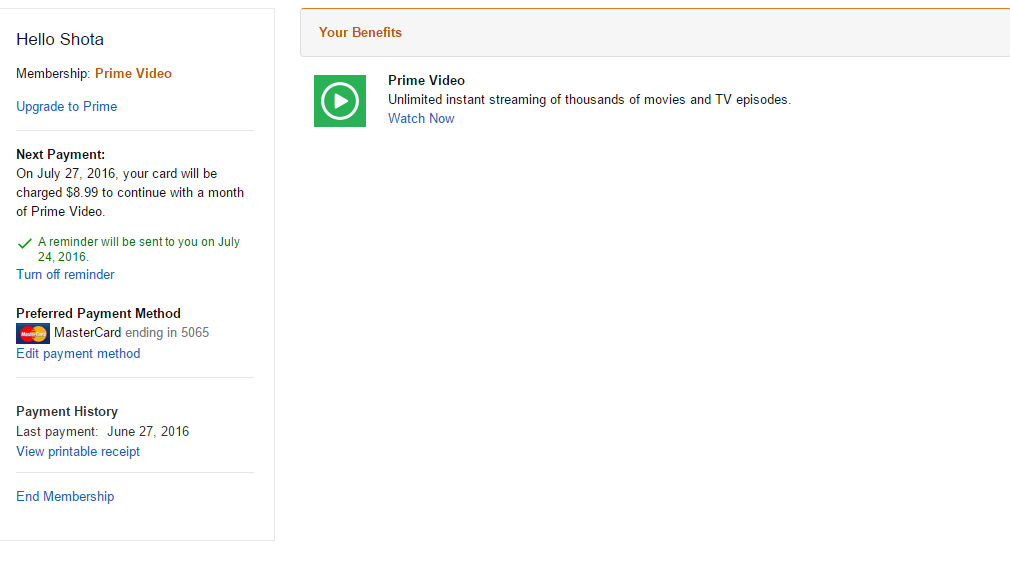The width and height of the screenshot is (1010, 565).
Task: Click the card text ending in 5065
Action: [x=131, y=332]
